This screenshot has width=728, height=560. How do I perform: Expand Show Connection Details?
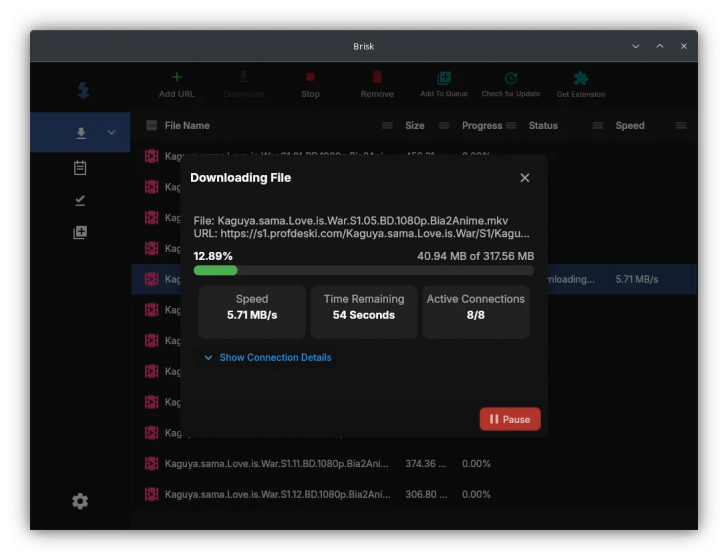point(275,358)
